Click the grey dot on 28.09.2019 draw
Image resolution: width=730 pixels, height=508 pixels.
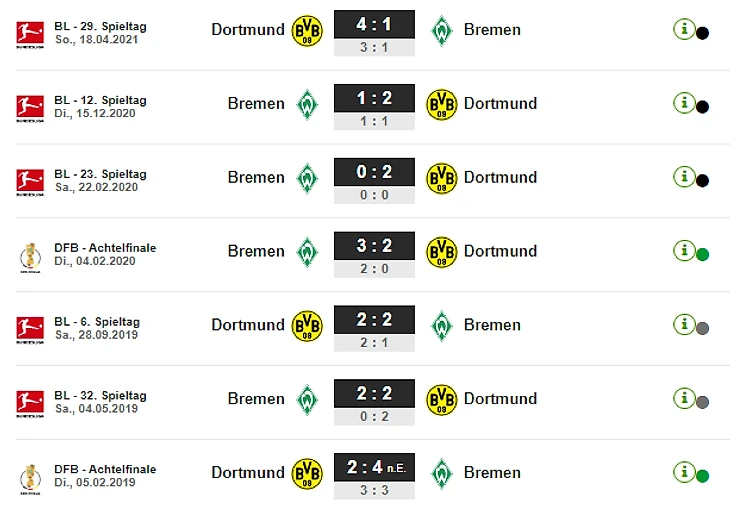(702, 328)
